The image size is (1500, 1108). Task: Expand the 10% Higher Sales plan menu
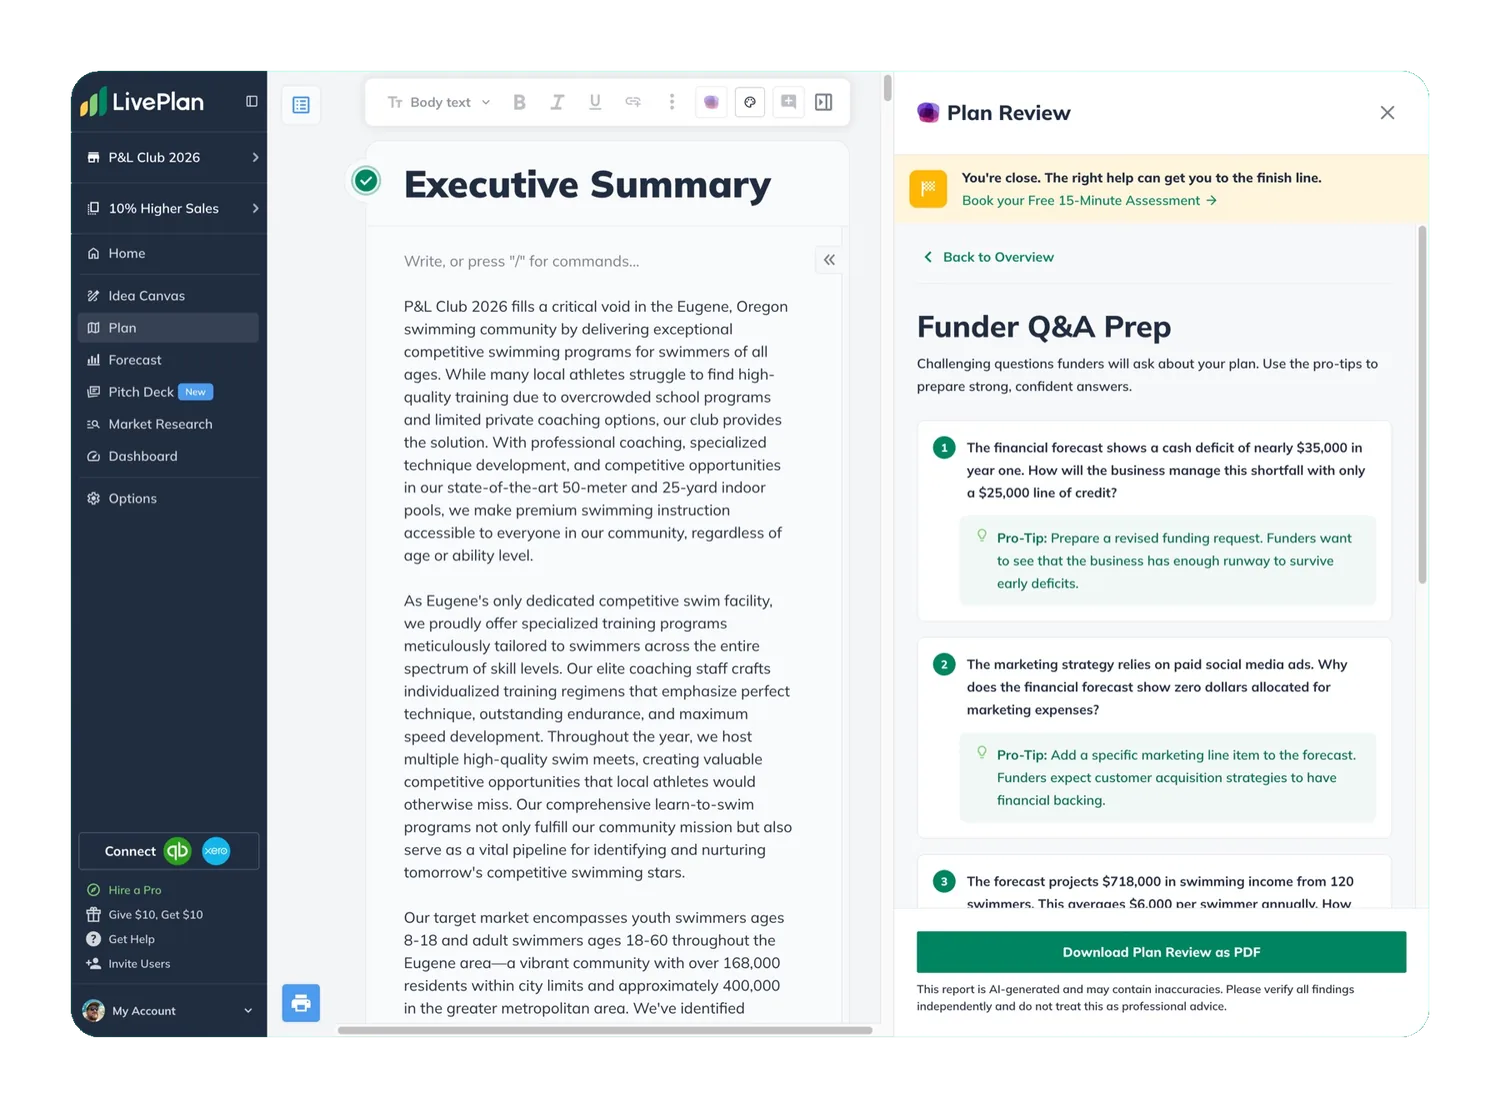coord(169,208)
